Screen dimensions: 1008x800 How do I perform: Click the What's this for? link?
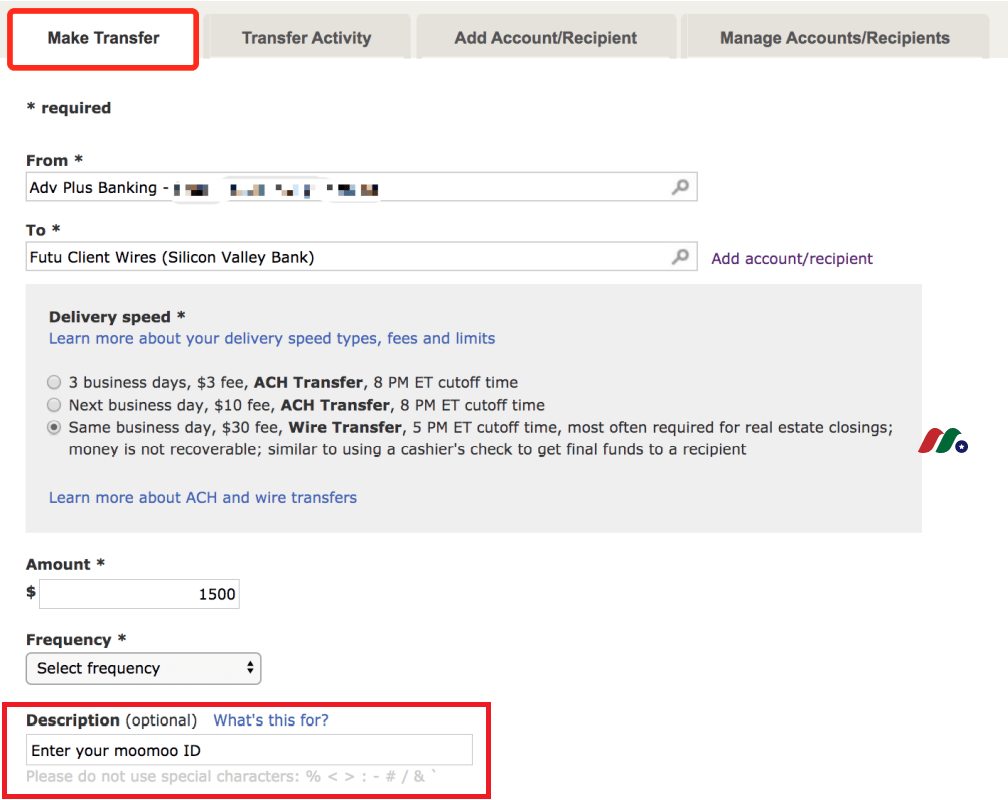coord(271,720)
